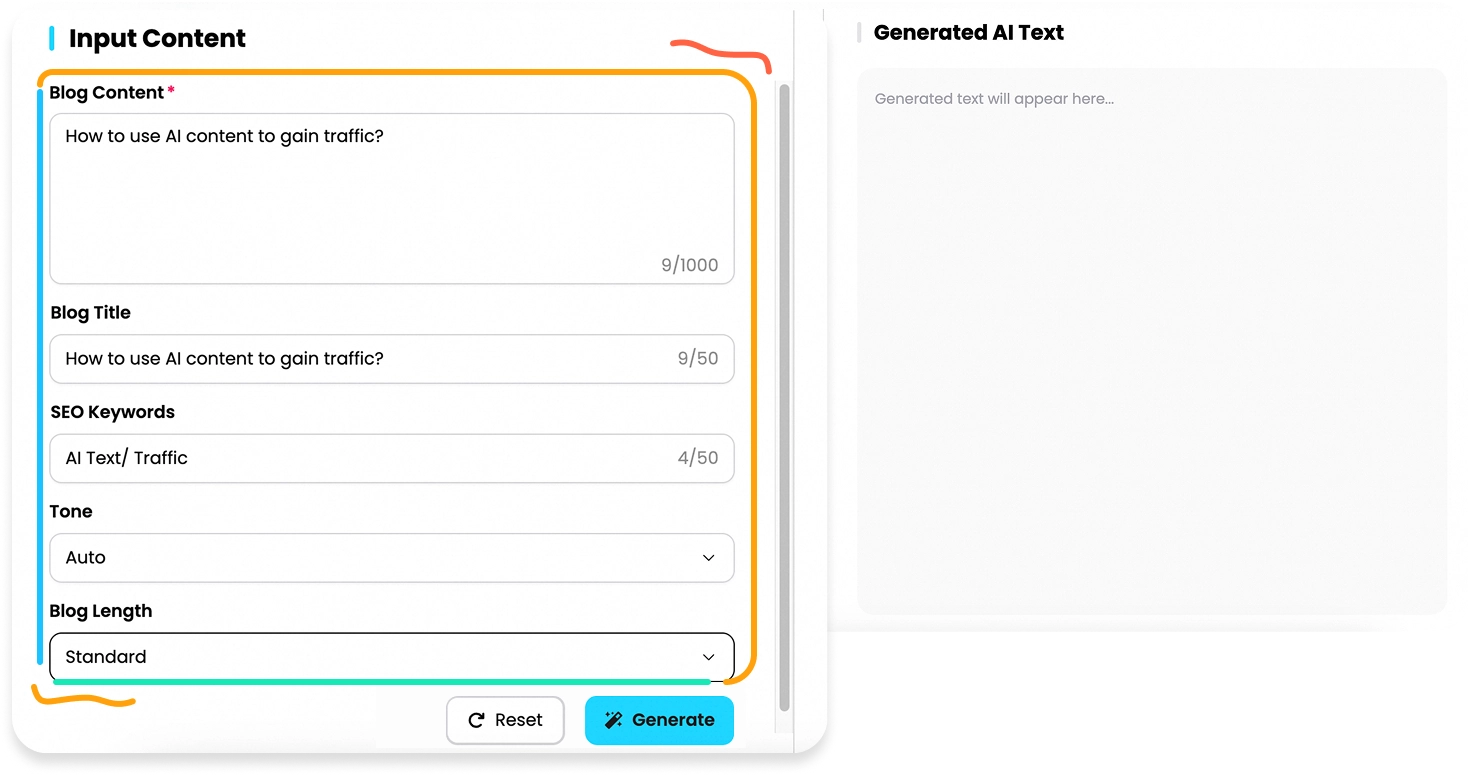Click the Input Content heading
Screen dimensions: 1471x775
point(157,39)
